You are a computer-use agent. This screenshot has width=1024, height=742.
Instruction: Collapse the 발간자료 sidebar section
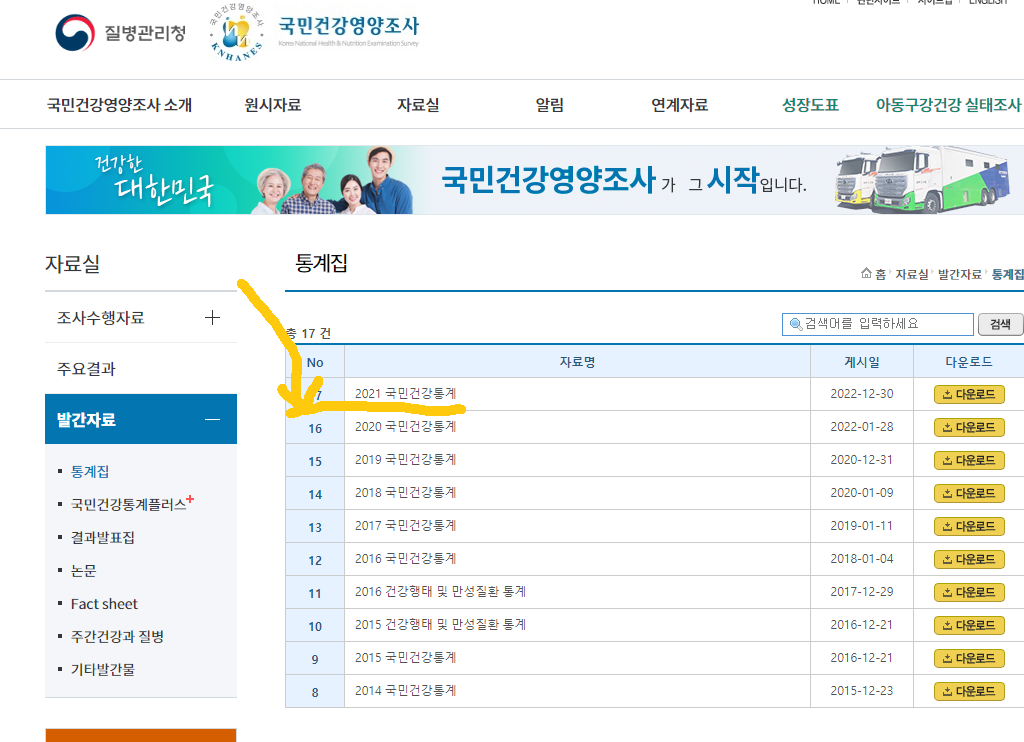[x=212, y=419]
